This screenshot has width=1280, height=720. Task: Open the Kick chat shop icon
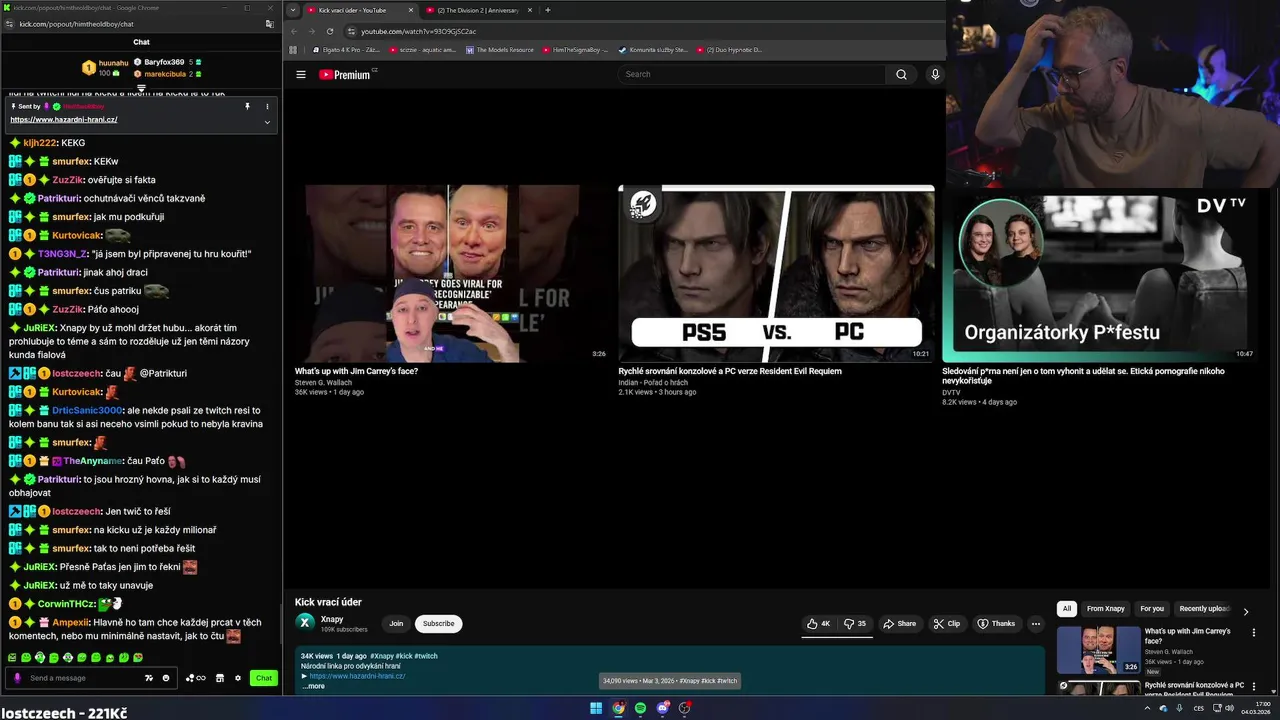pos(220,678)
